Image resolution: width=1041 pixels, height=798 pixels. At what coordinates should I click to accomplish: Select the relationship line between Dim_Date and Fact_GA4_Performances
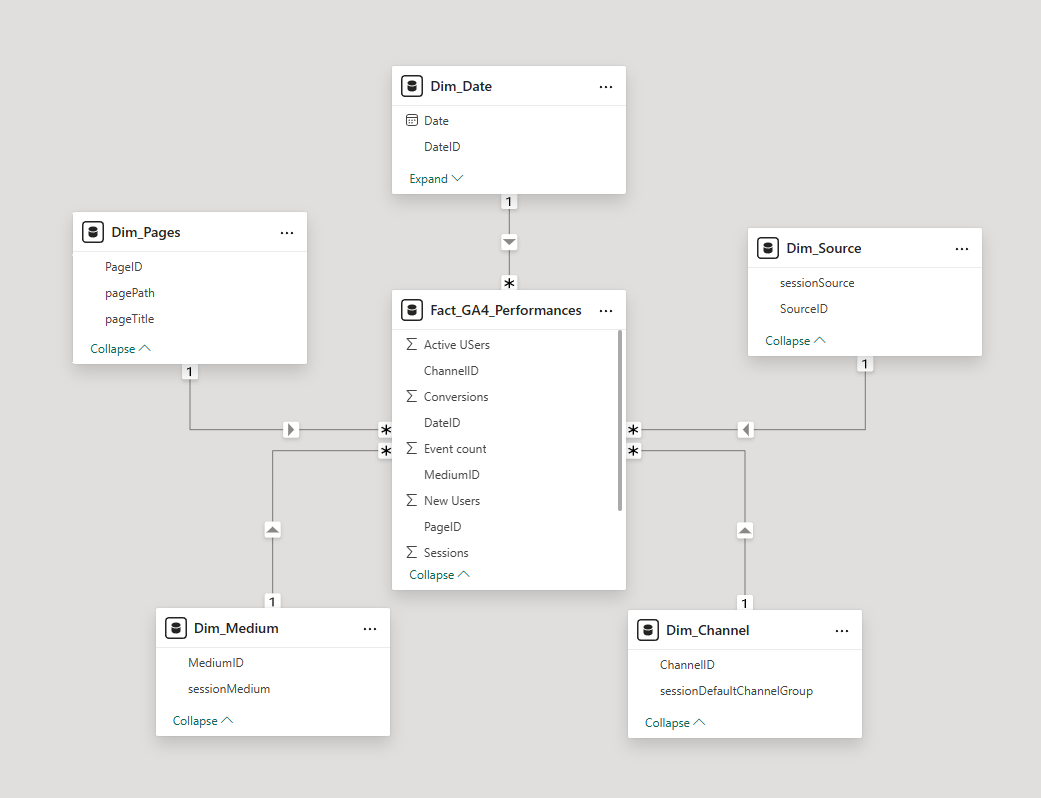[x=509, y=242]
